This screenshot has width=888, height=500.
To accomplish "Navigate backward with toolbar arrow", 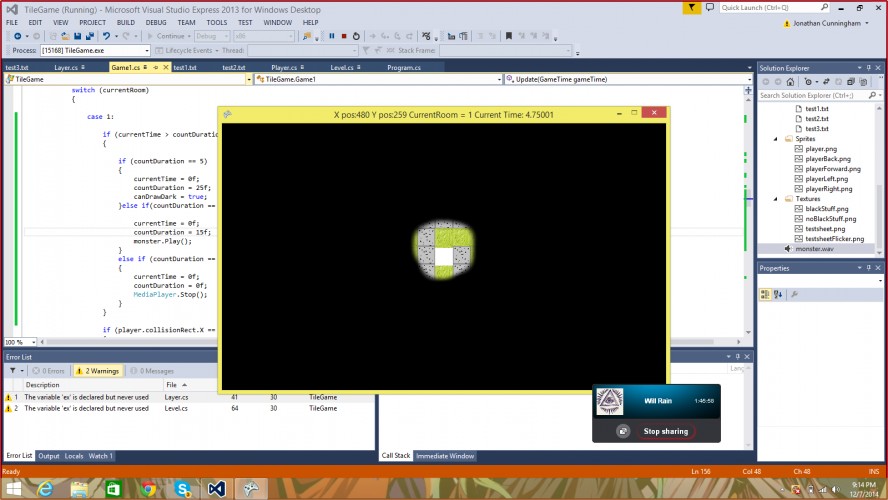I will pos(18,36).
